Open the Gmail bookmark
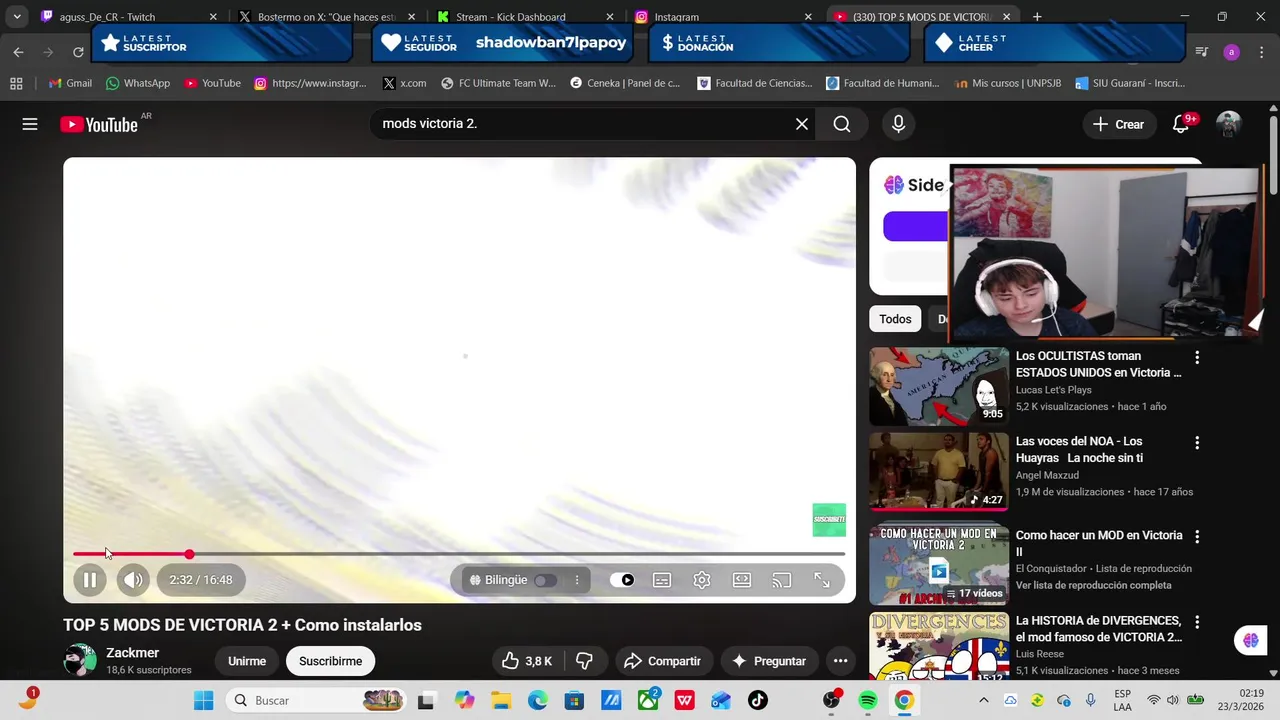Screen dimensions: 1280x720 click(70, 83)
